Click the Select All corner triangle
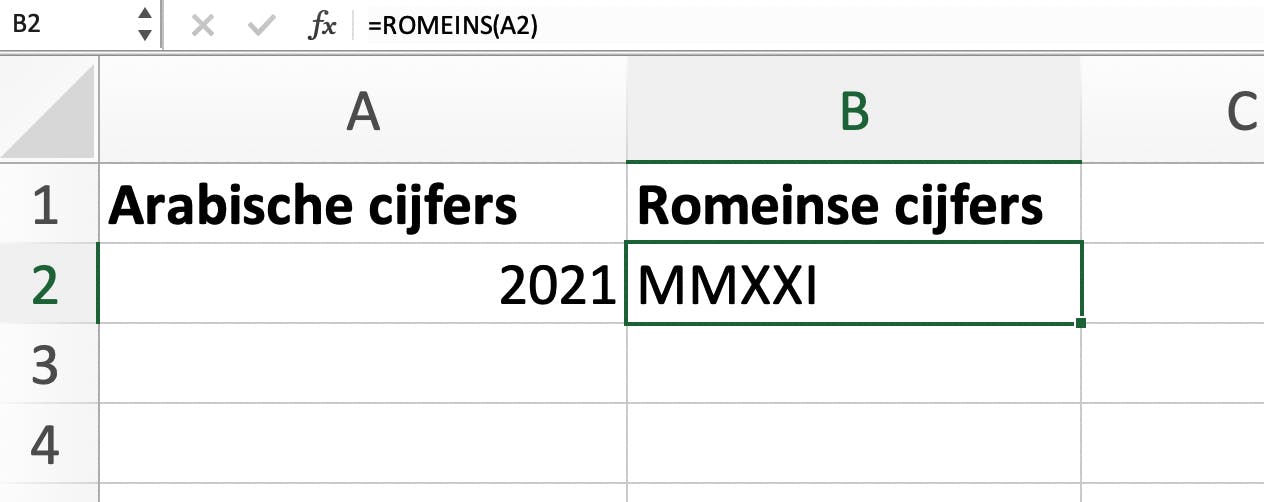 pos(50,111)
